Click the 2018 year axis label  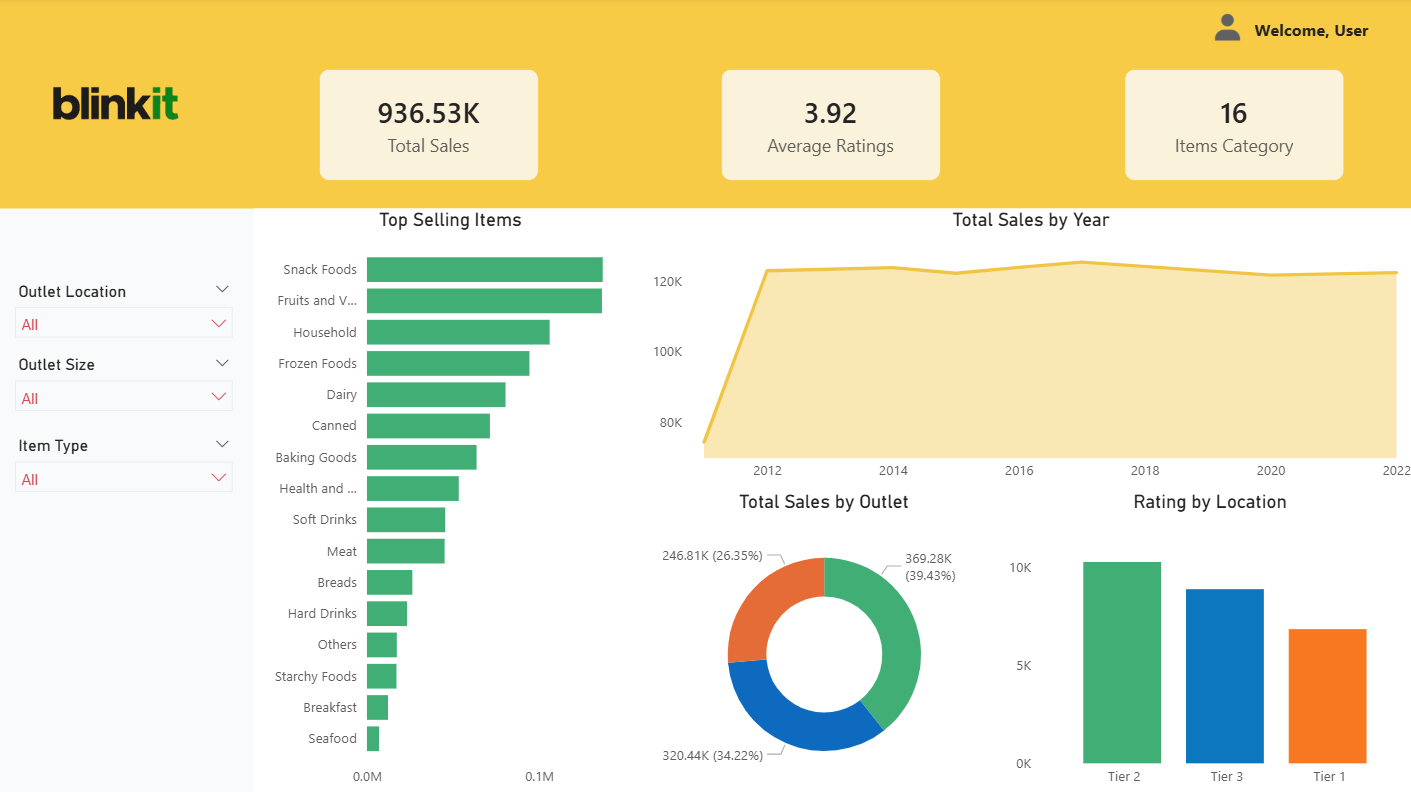(1145, 471)
